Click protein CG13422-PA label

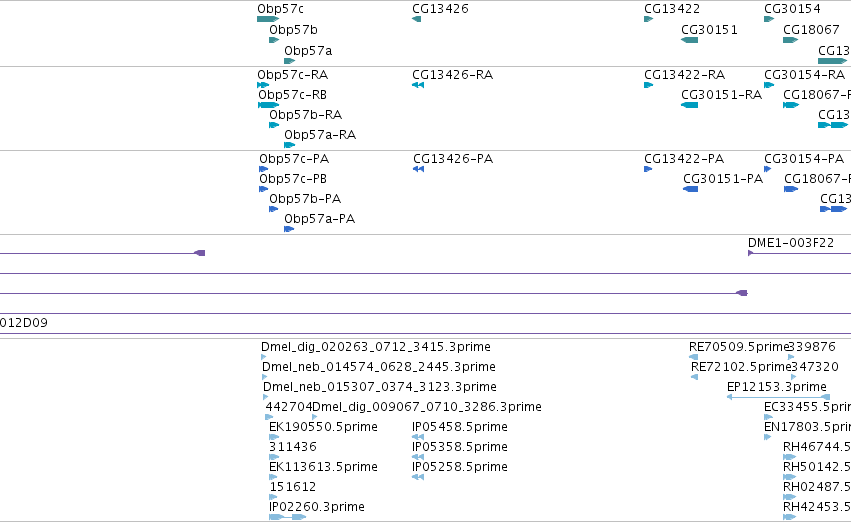[684, 159]
